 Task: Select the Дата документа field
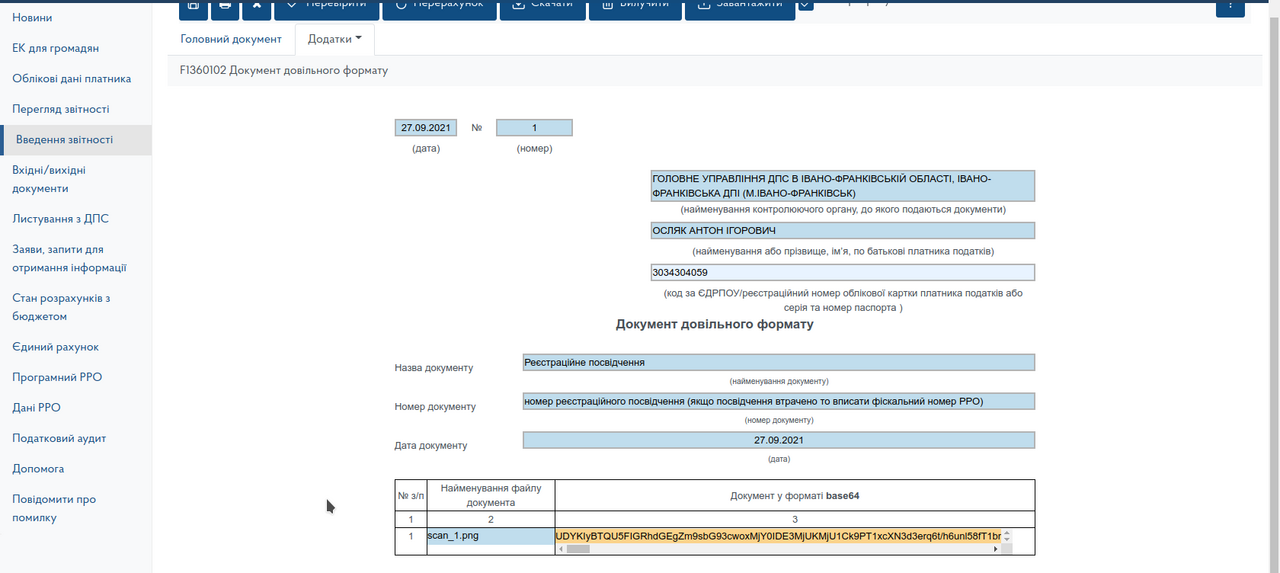[x=778, y=440]
